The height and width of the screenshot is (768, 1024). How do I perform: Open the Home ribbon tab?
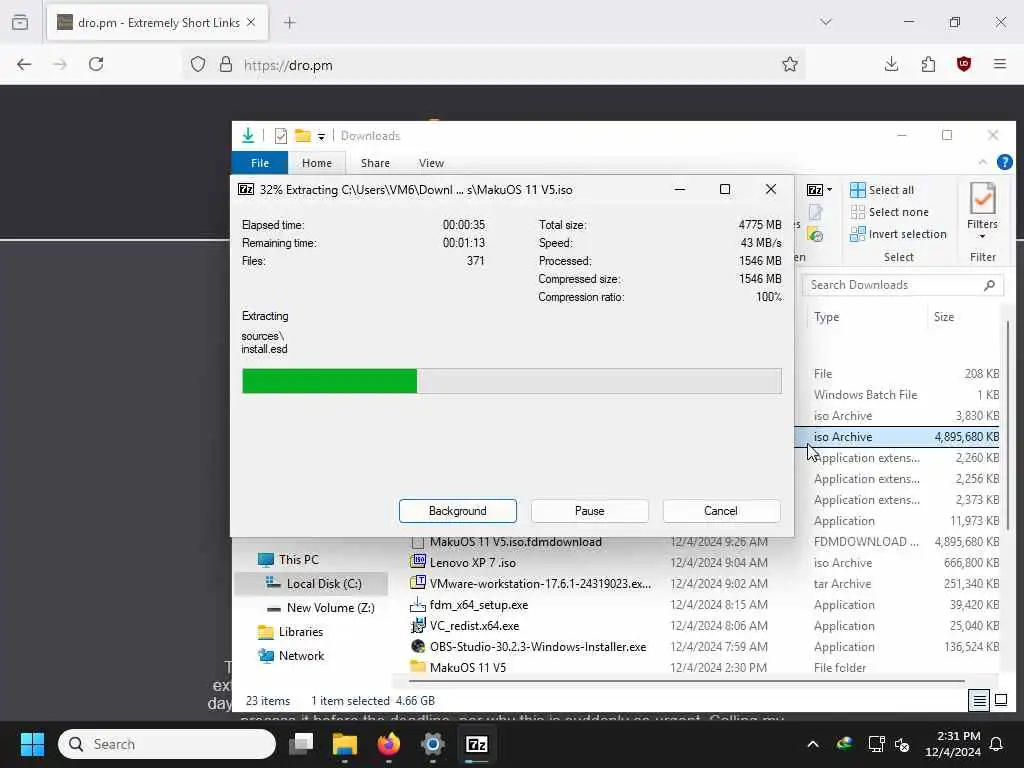317,163
